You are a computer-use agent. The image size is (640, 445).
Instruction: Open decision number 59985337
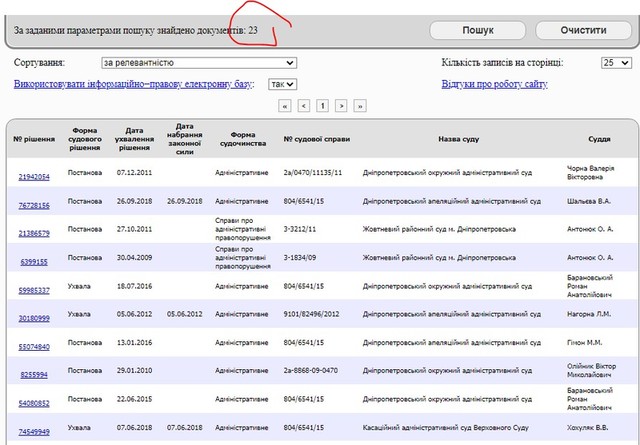coord(34,290)
